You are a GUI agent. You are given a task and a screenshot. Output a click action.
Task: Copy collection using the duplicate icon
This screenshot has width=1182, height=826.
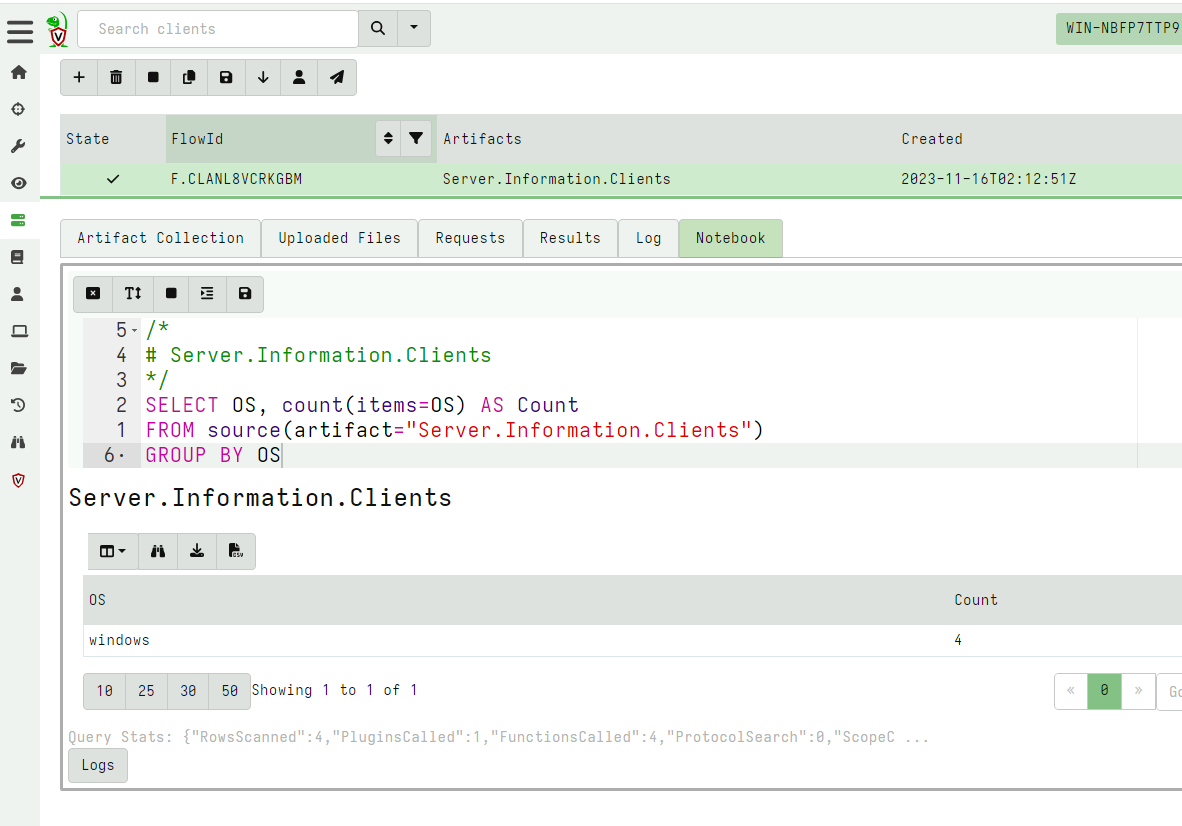click(189, 77)
